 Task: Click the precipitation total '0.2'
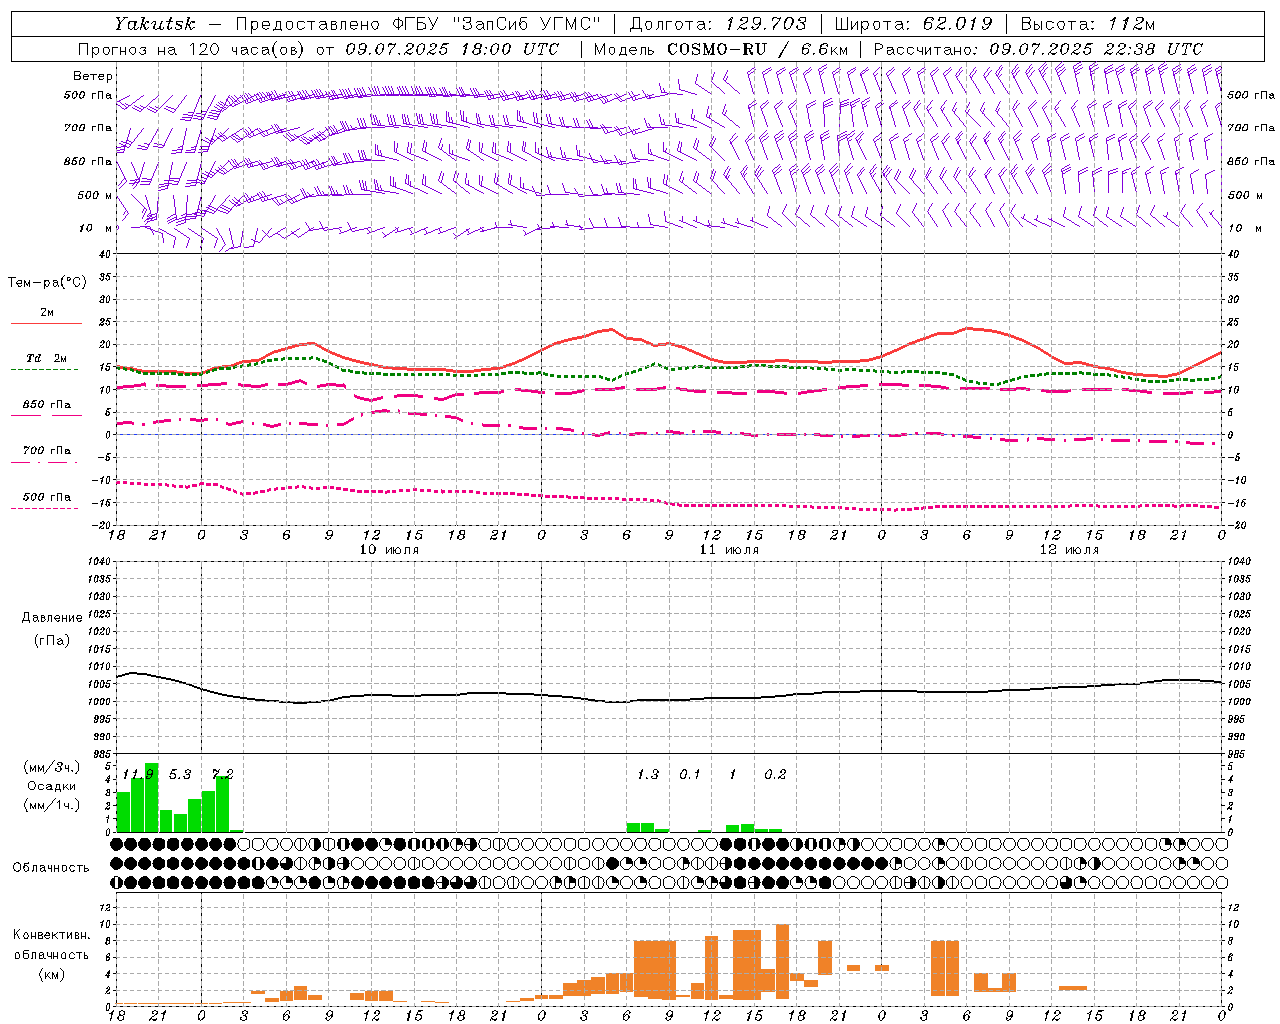(775, 775)
